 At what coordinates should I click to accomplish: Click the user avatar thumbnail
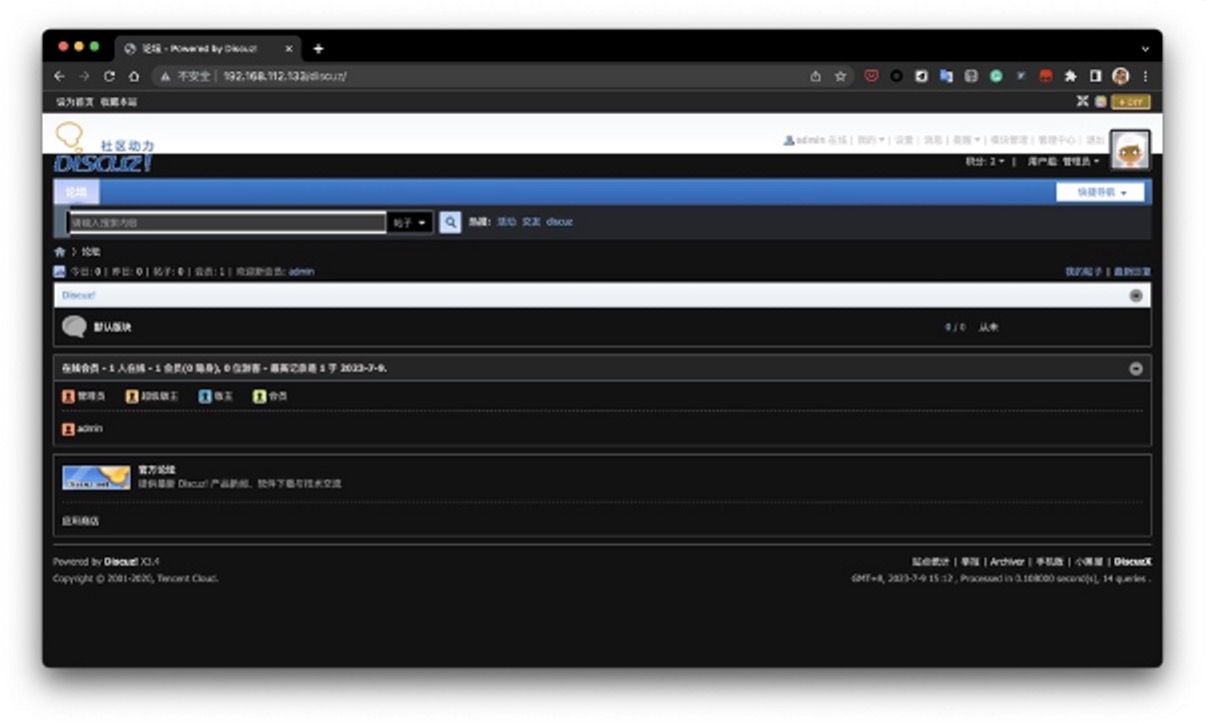[x=1130, y=150]
